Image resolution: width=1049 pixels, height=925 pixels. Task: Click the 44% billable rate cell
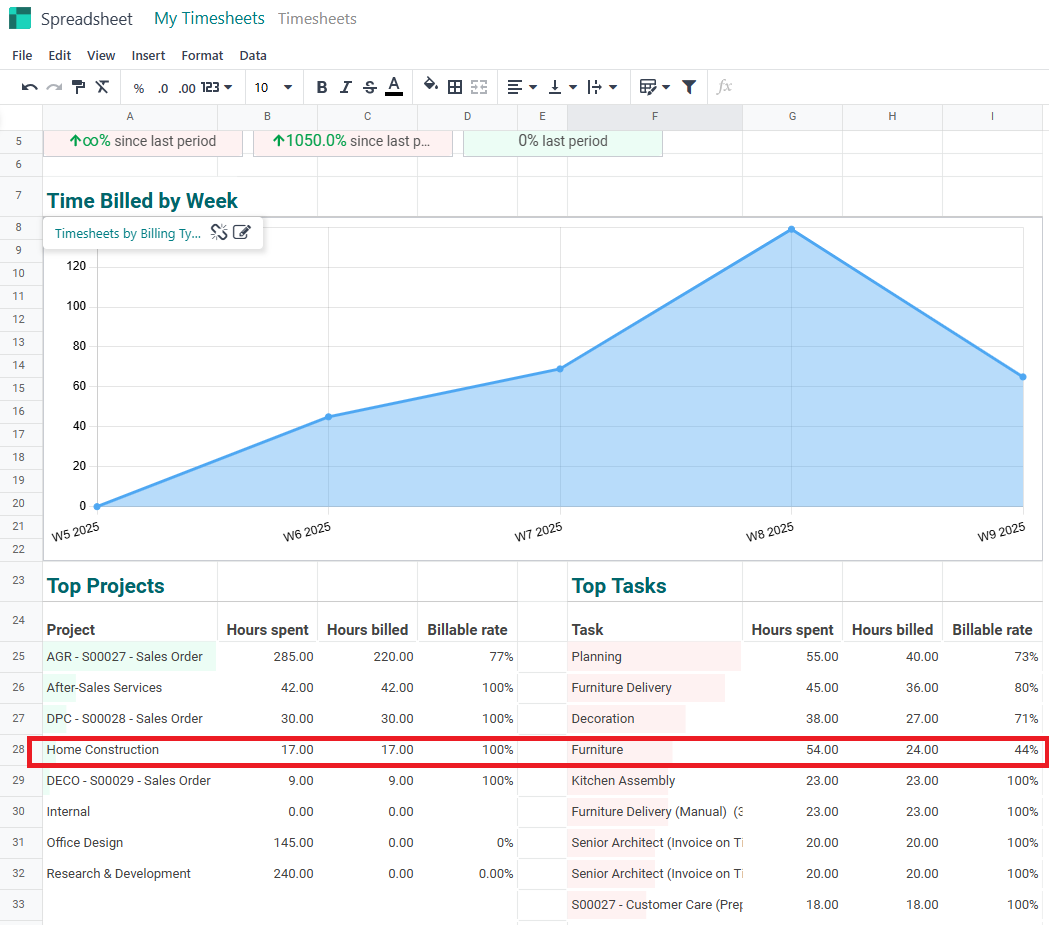(992, 750)
